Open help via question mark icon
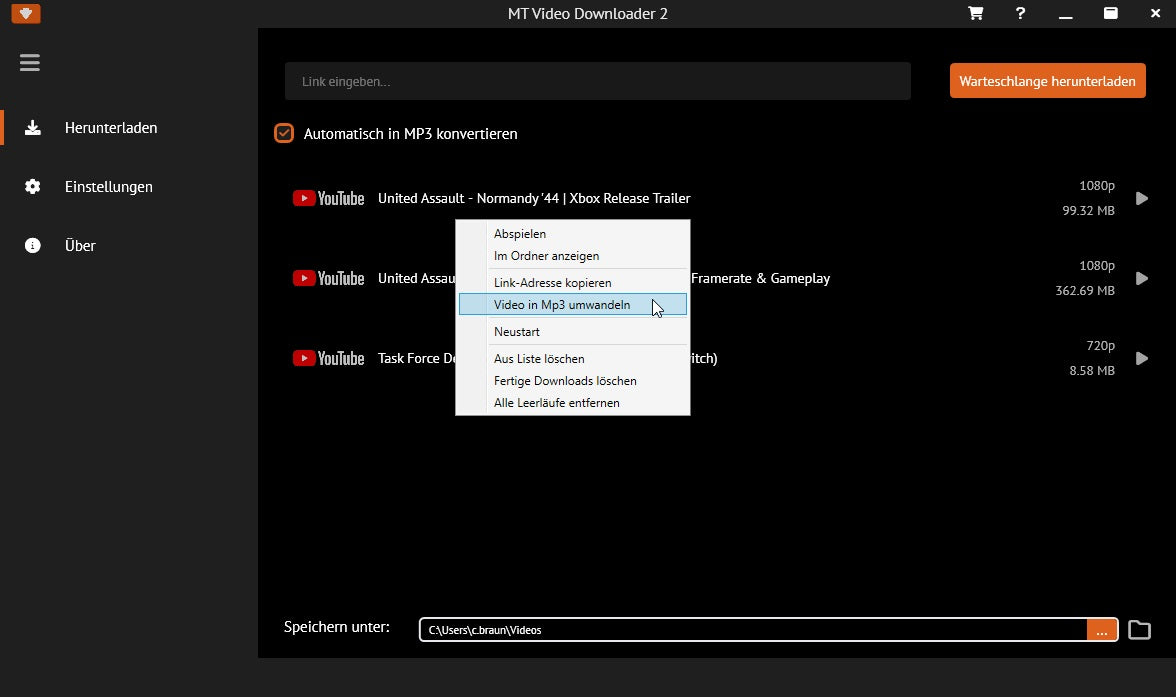The image size is (1176, 697). click(x=1020, y=13)
